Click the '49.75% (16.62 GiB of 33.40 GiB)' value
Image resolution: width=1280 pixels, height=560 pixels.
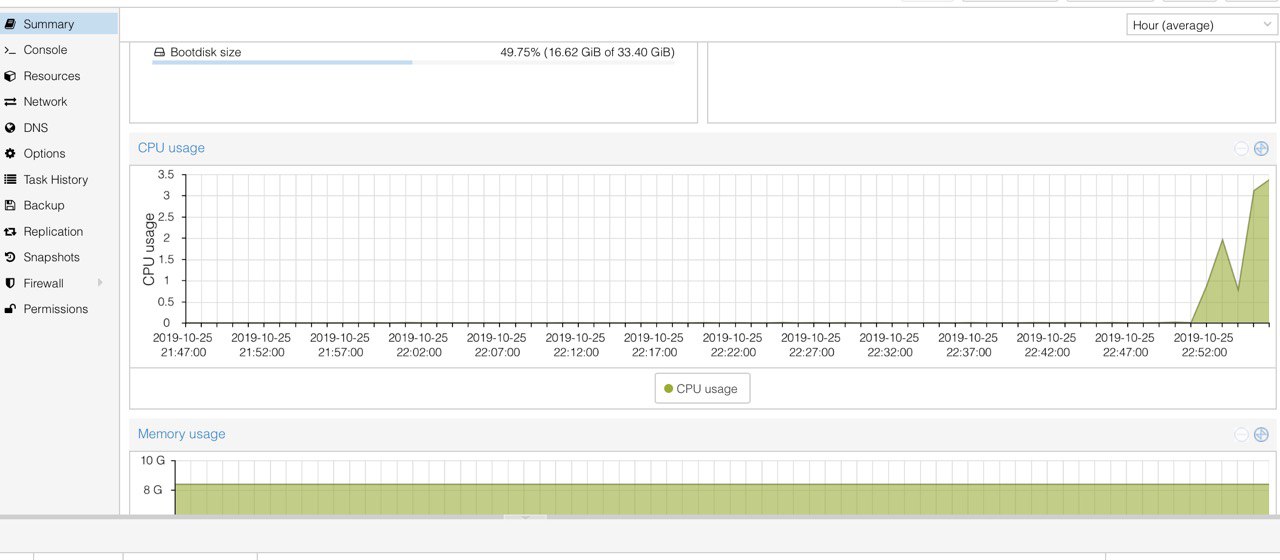[587, 52]
